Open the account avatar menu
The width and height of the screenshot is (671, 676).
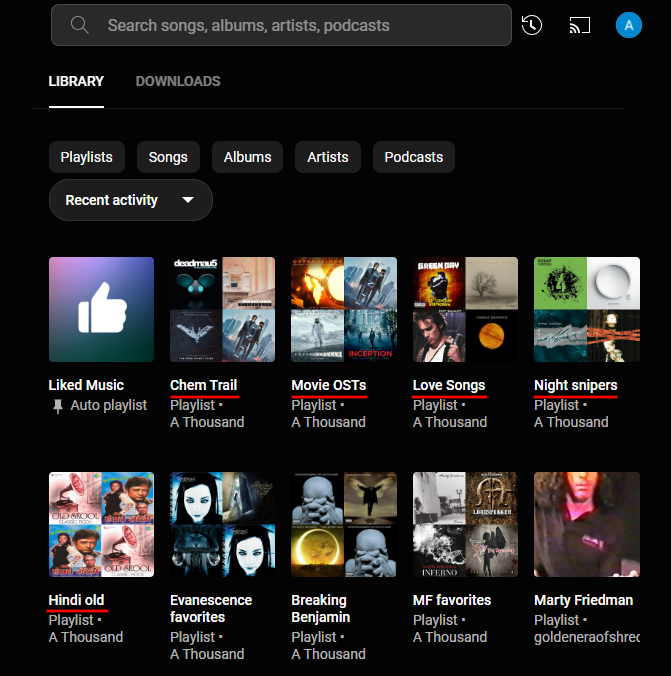point(629,25)
